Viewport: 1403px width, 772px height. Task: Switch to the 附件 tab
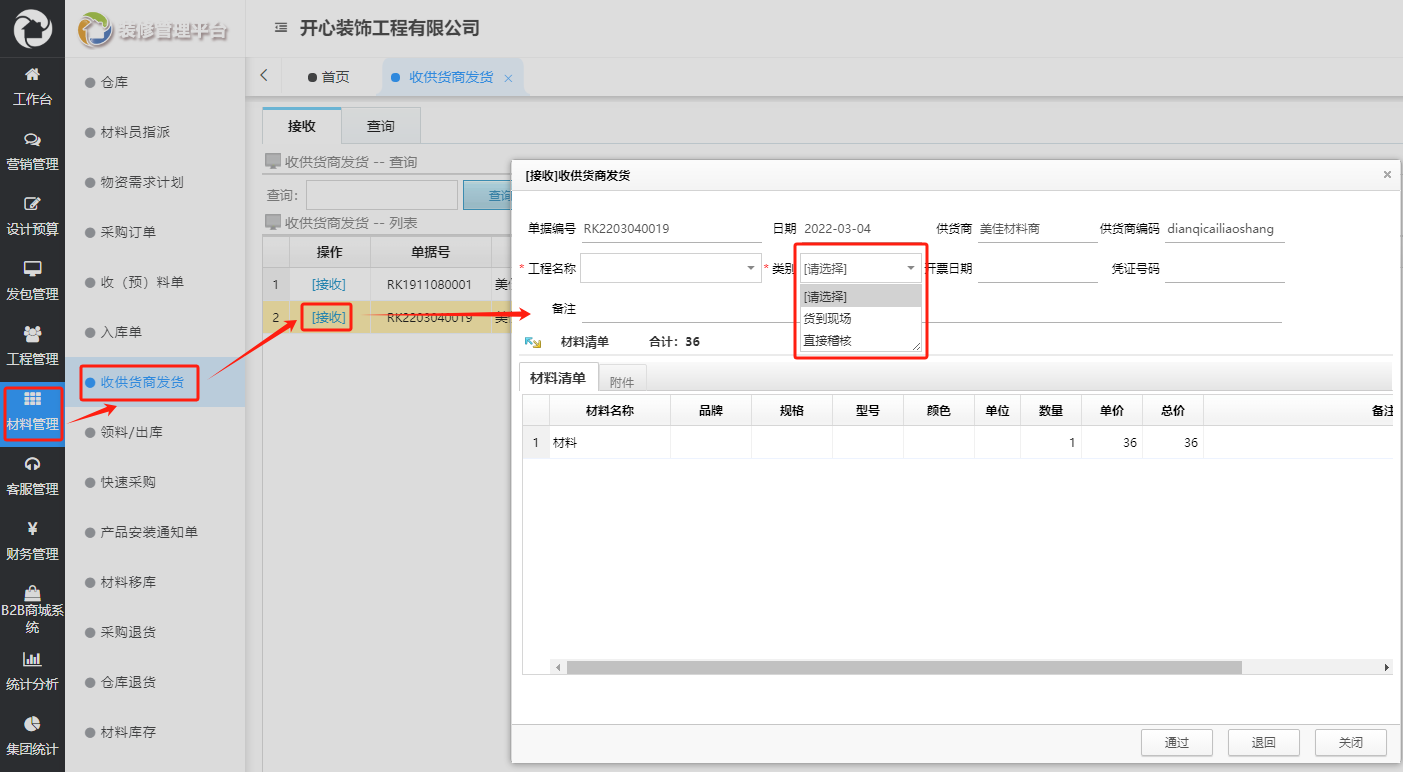coord(622,381)
